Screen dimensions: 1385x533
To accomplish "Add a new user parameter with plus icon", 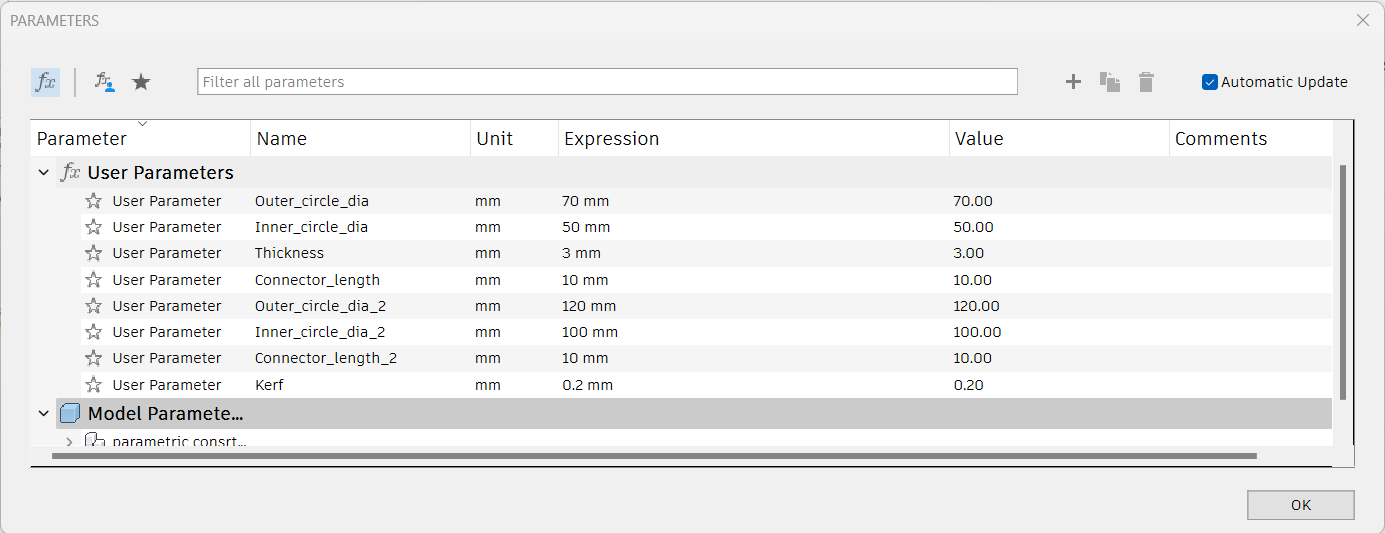I will tap(1073, 82).
